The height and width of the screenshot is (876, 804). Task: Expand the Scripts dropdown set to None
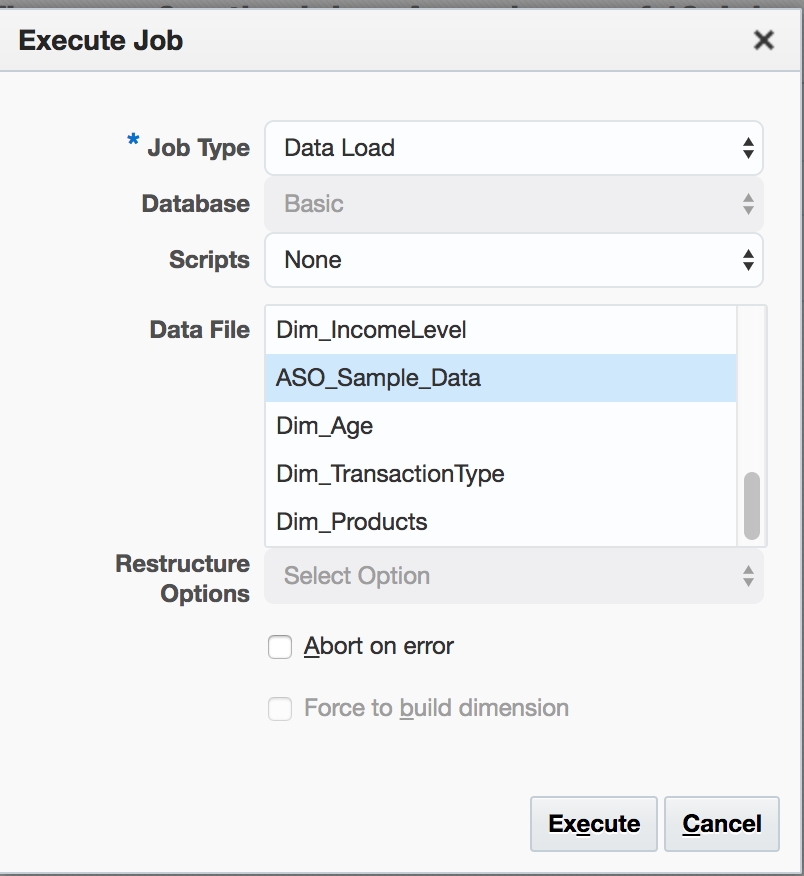click(x=513, y=260)
